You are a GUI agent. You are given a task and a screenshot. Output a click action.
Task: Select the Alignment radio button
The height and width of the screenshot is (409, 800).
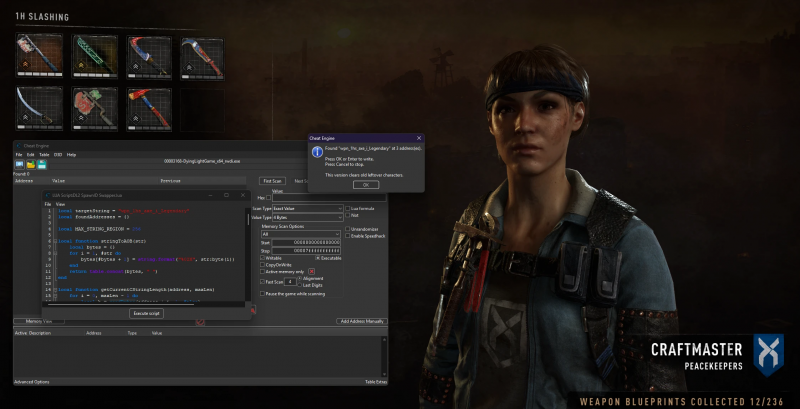299,278
